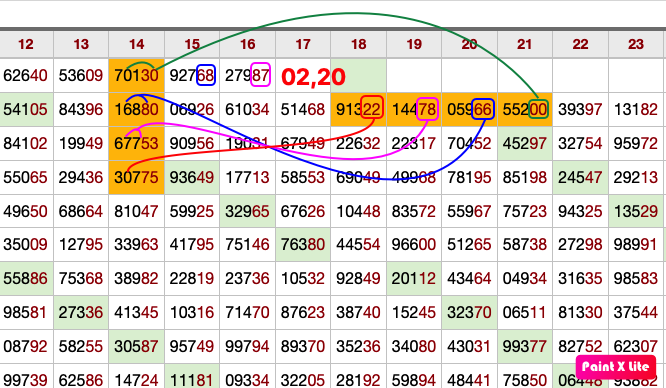Click column header 18
The width and height of the screenshot is (666, 388).
click(x=358, y=44)
